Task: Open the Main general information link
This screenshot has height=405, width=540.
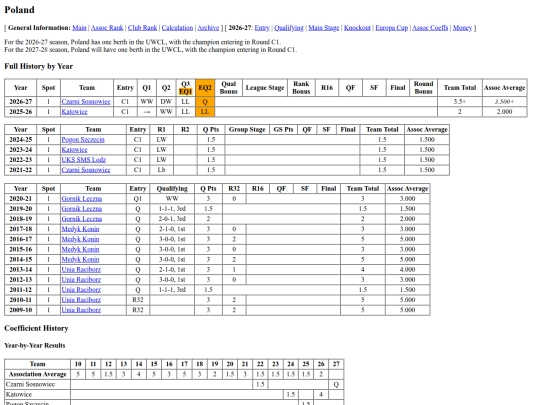Action: (x=79, y=28)
